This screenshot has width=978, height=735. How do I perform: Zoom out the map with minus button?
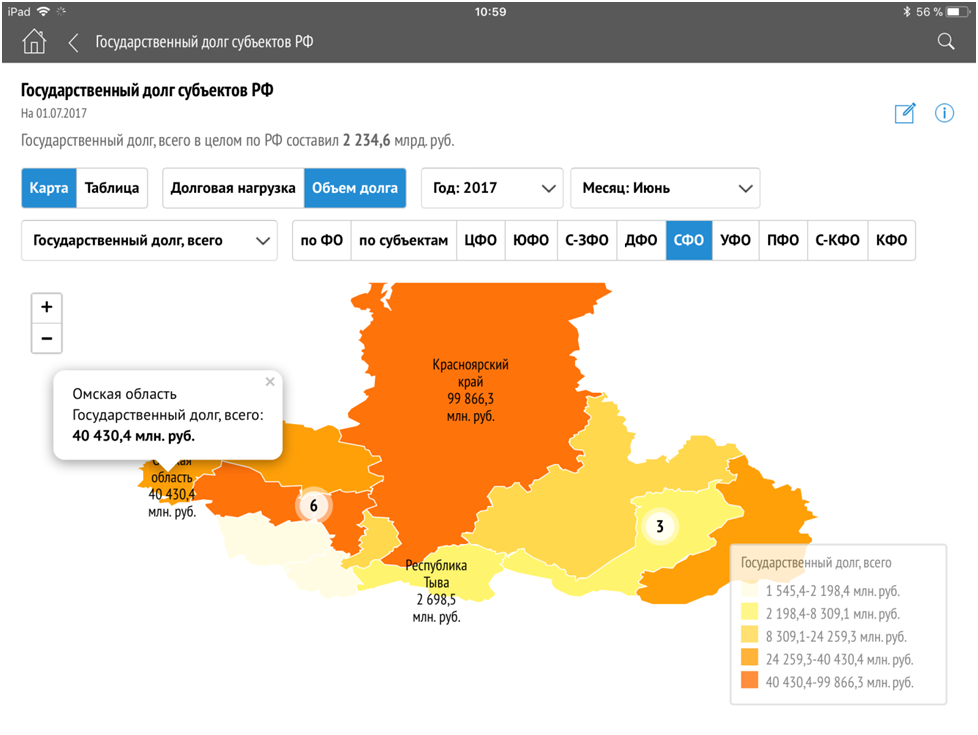[x=46, y=339]
